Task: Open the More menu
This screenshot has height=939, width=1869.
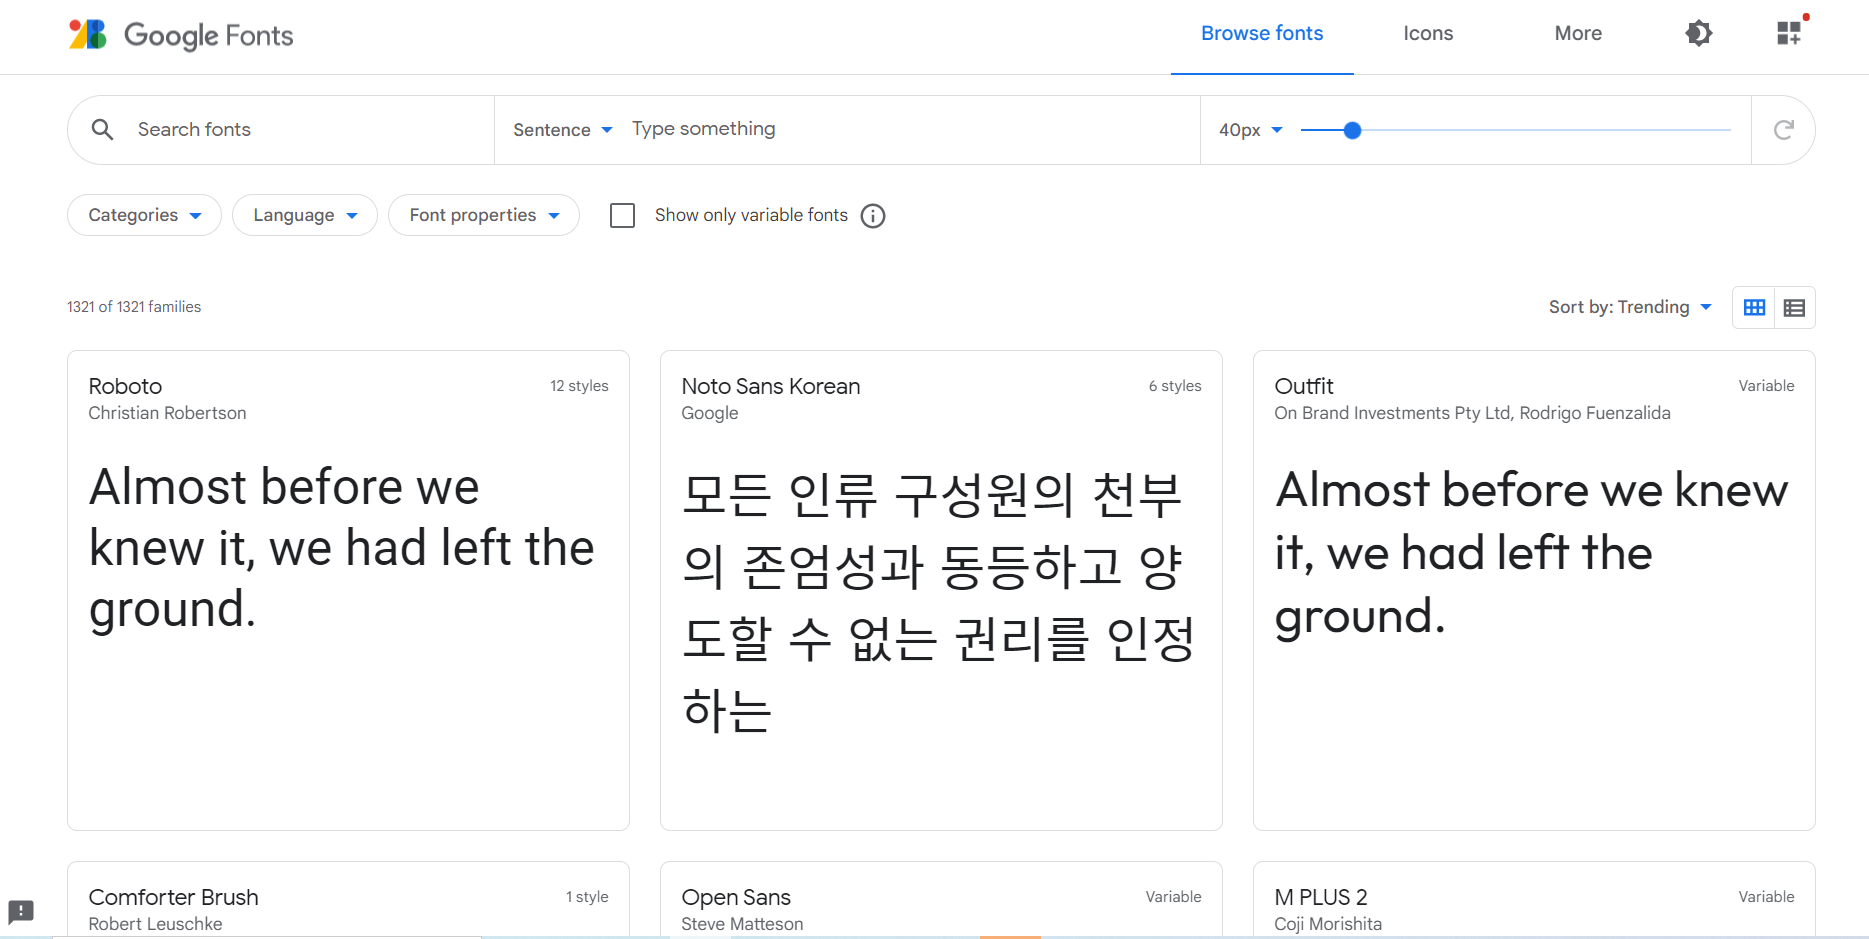Action: point(1578,33)
